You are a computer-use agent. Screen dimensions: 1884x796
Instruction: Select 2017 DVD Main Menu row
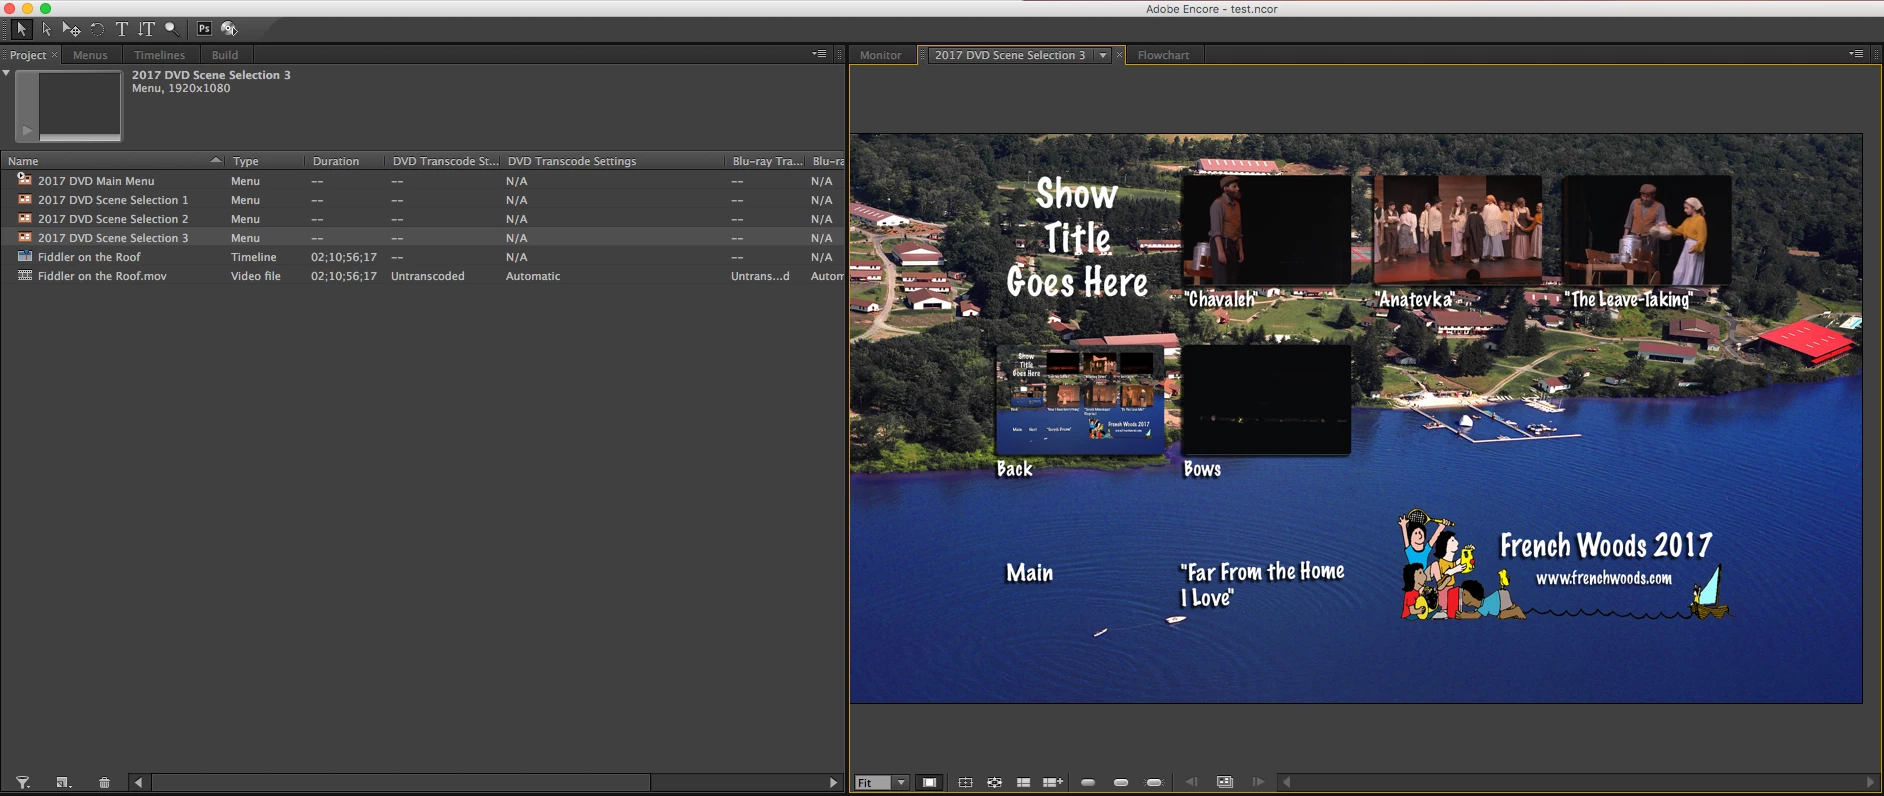pos(422,181)
